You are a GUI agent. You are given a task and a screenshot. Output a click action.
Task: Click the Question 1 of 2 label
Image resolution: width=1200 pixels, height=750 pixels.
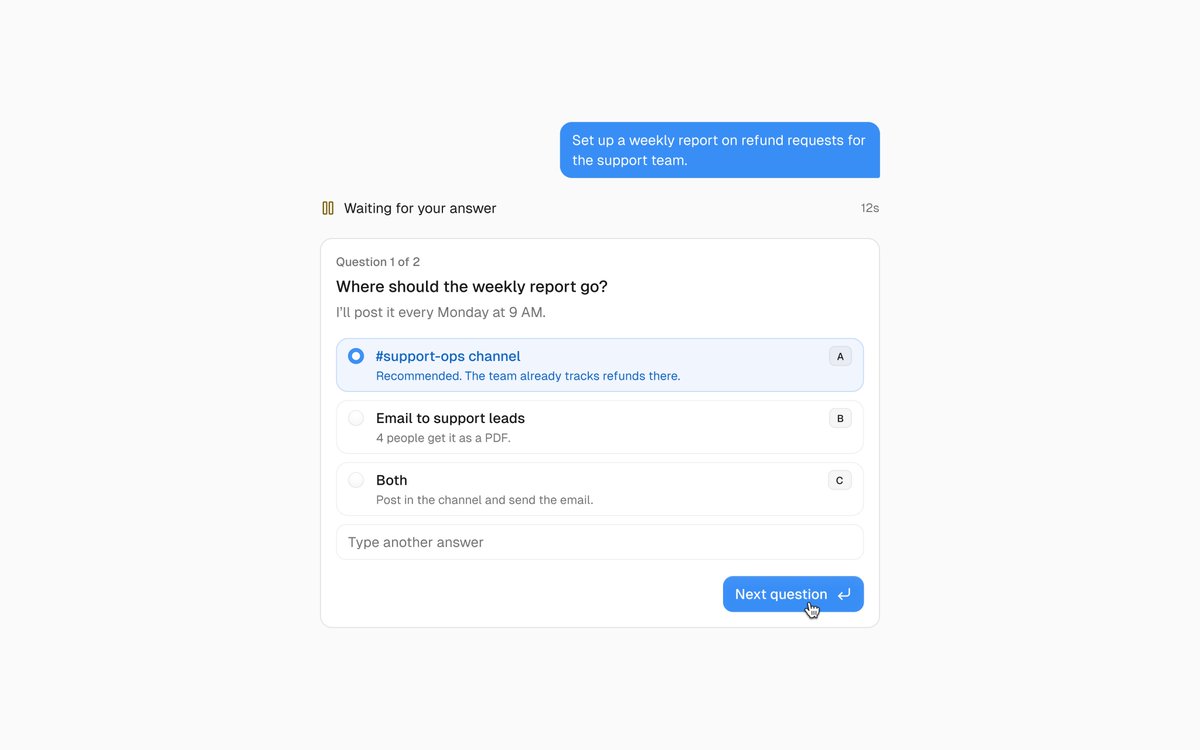[x=378, y=262]
